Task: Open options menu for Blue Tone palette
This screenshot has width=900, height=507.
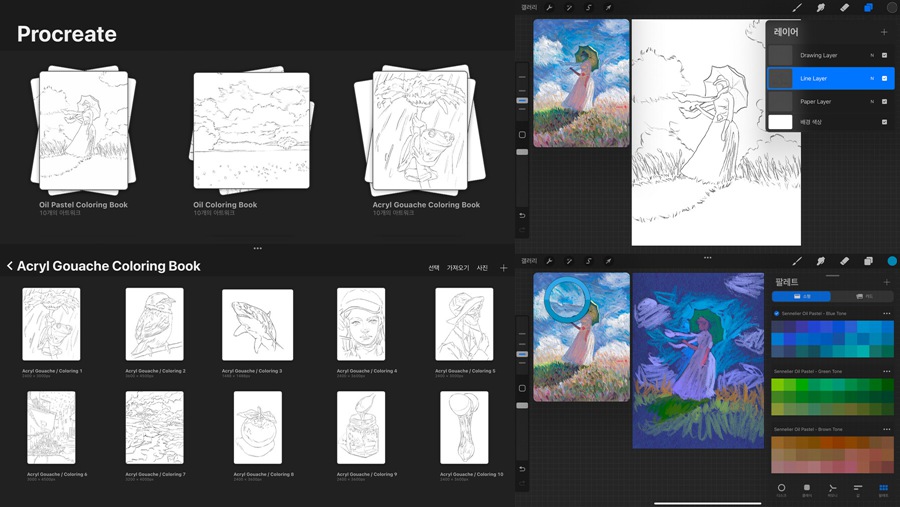Action: 886,314
